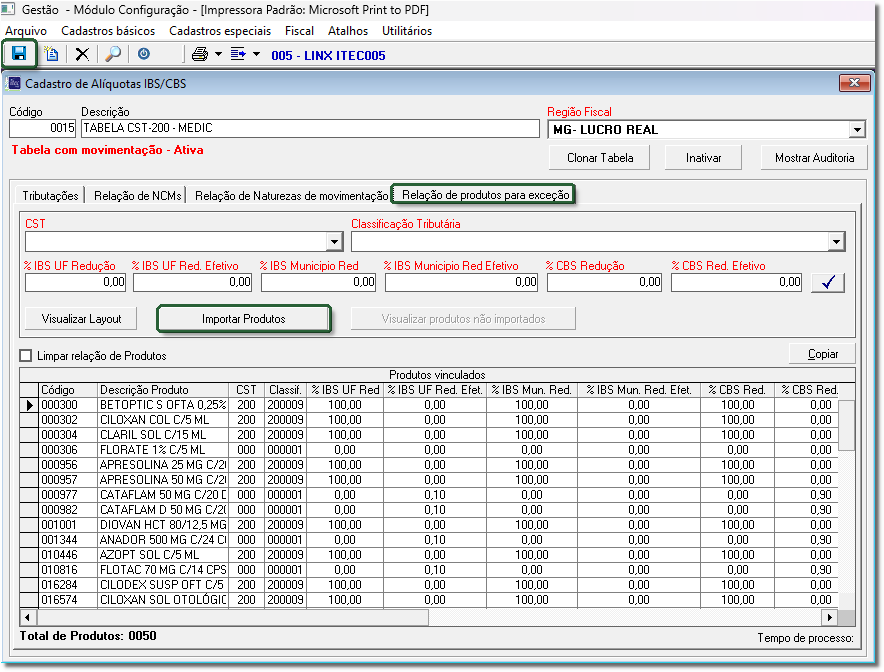Click the Importar Produtos button
884x672 pixels.
coord(244,319)
